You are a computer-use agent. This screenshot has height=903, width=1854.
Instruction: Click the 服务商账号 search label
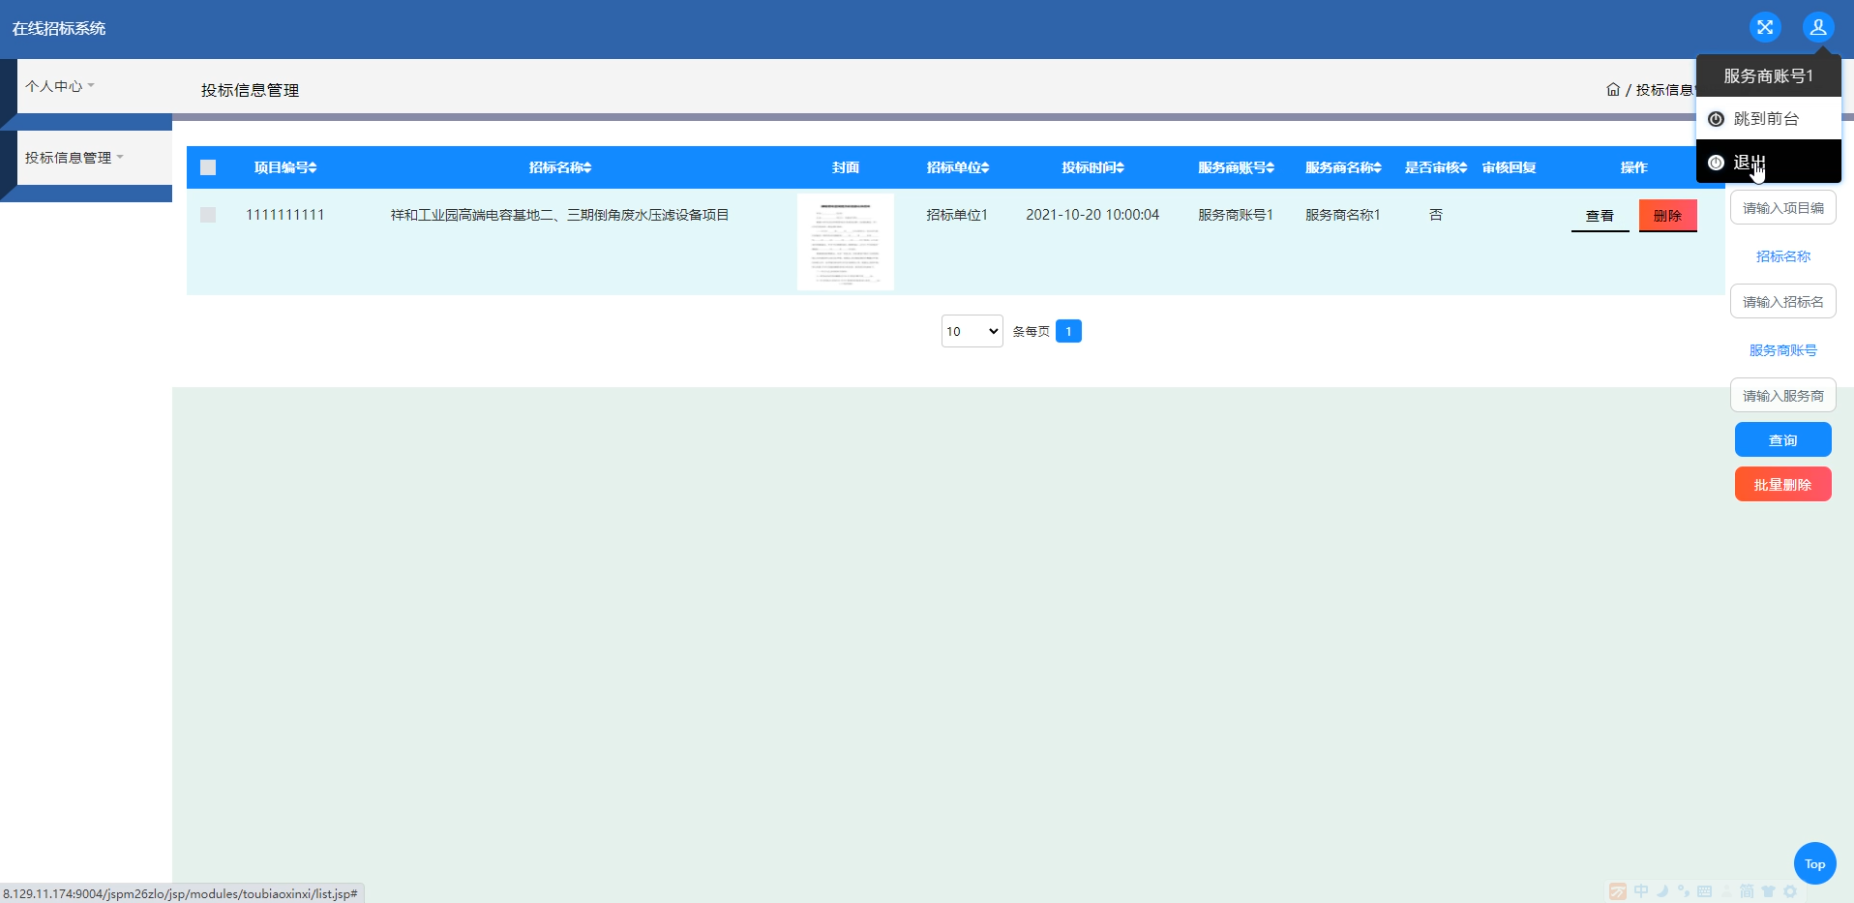1783,350
